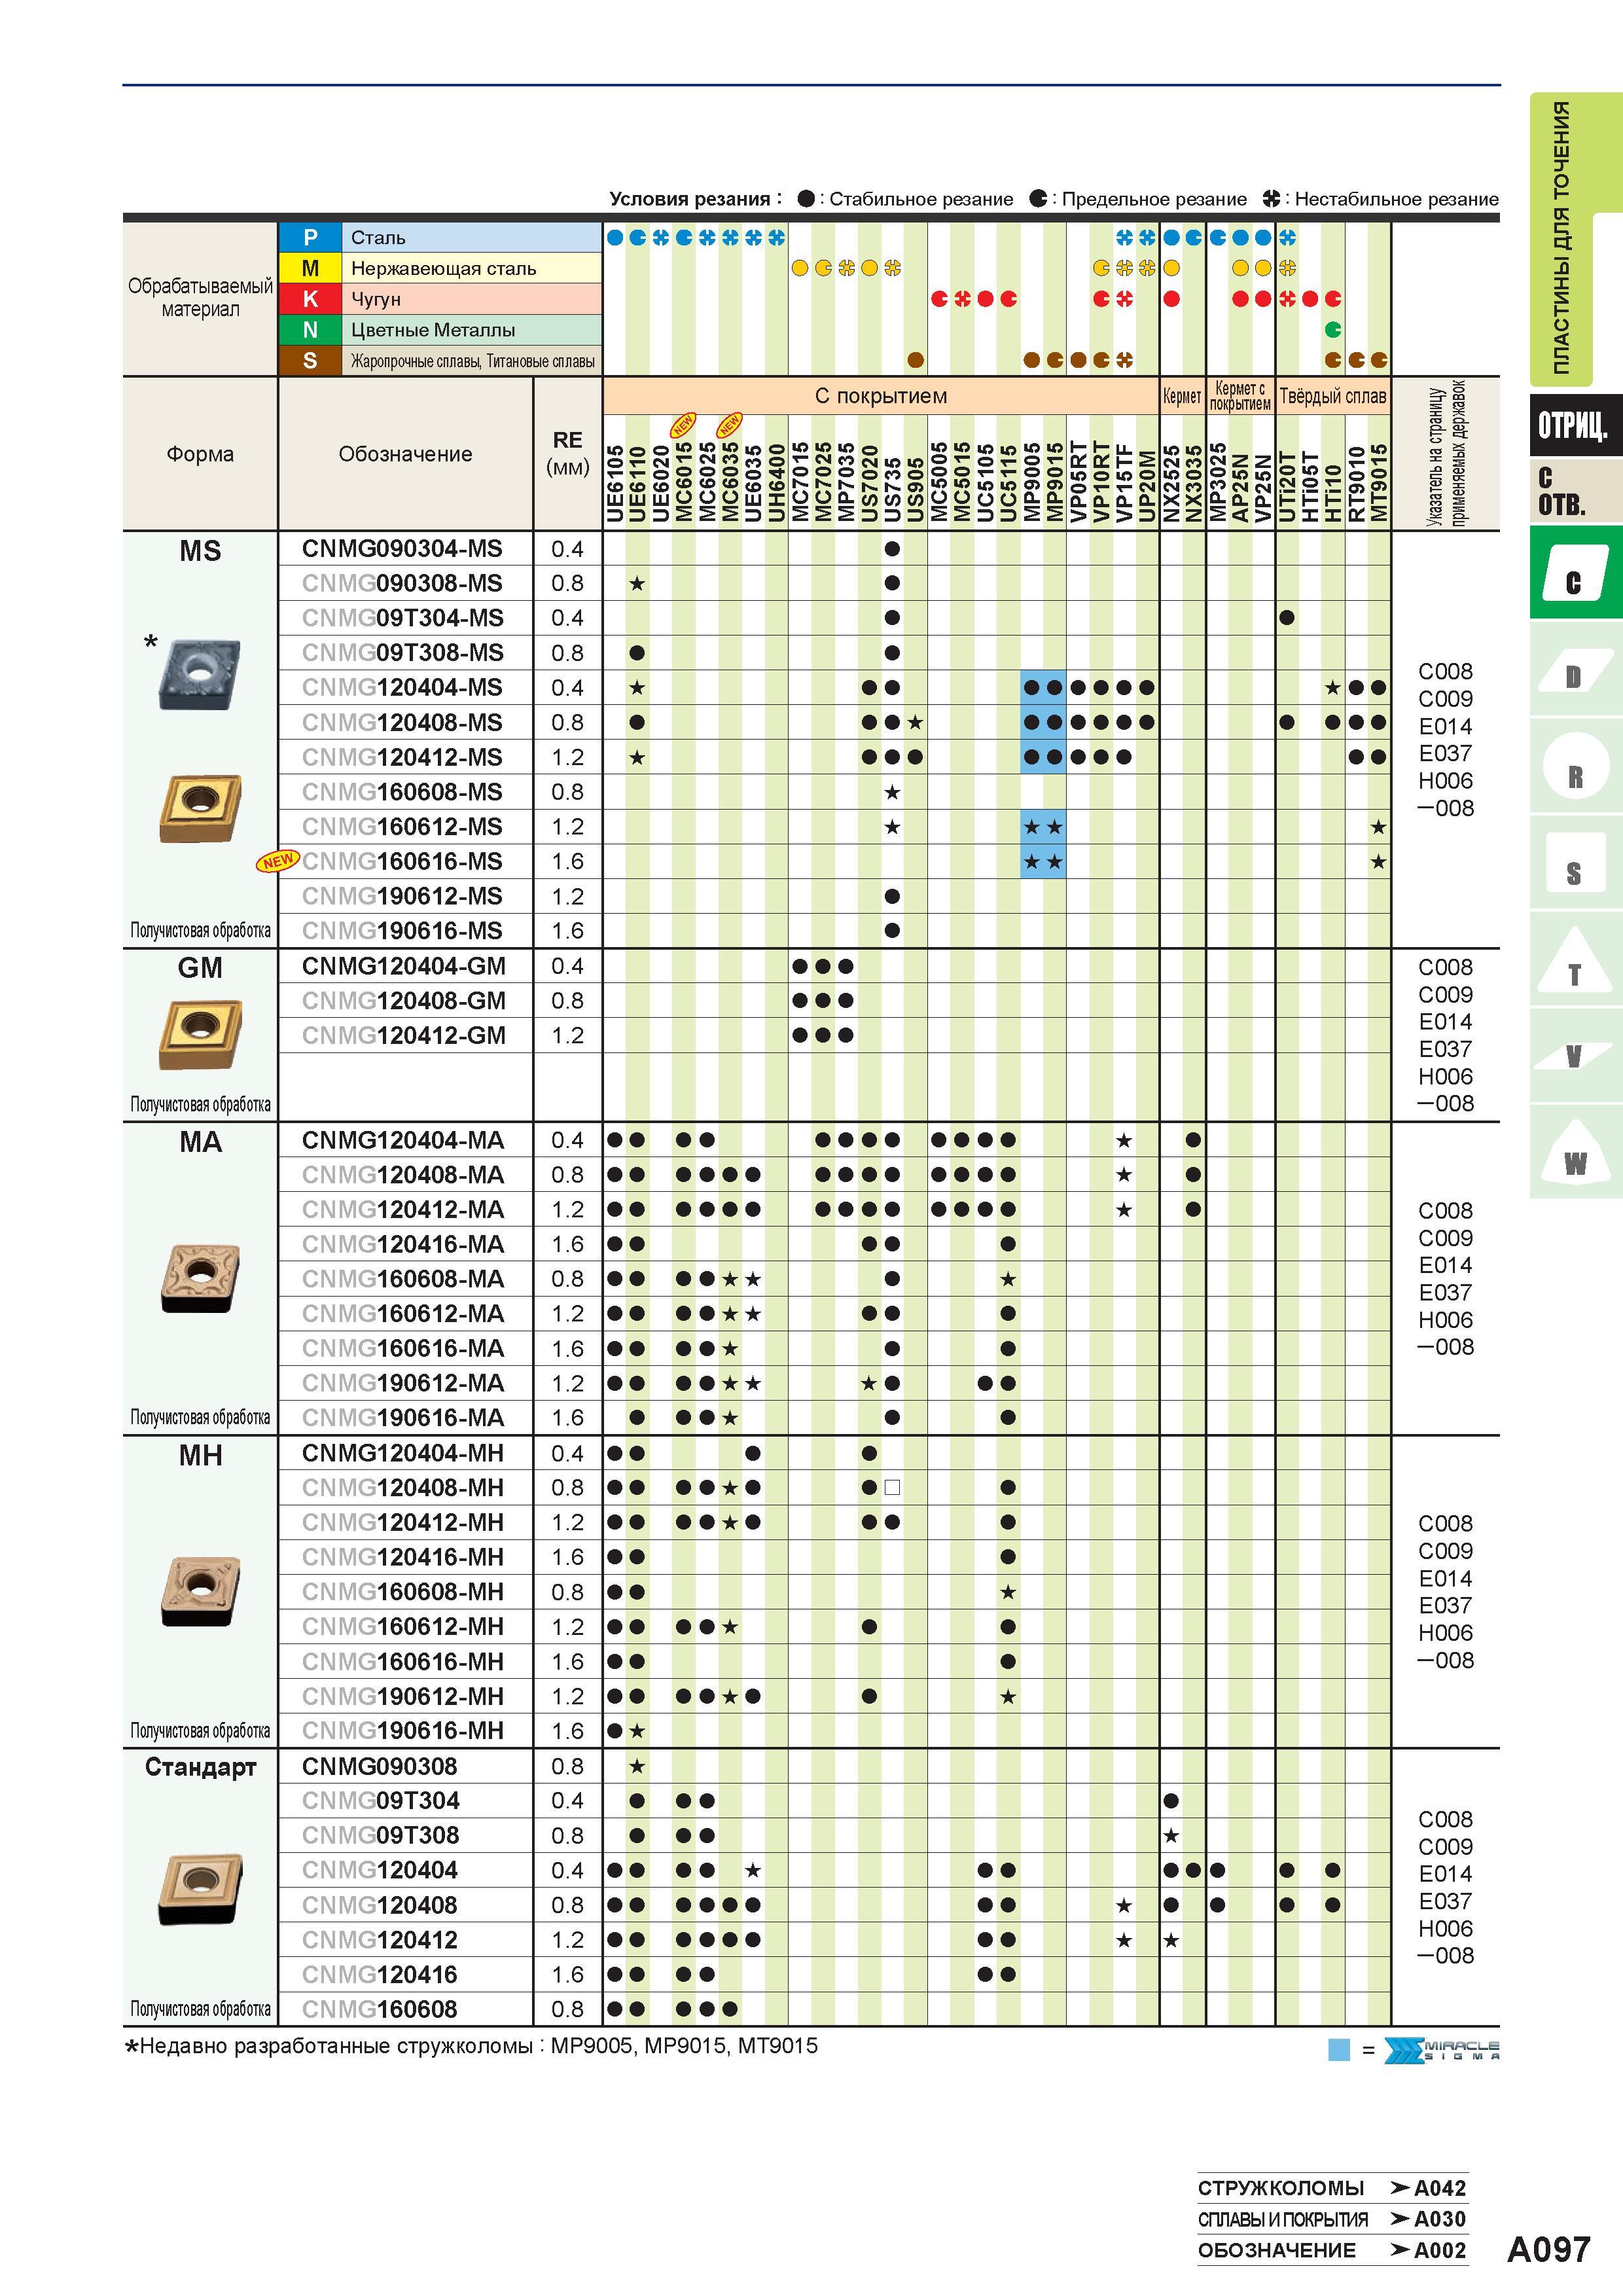The width and height of the screenshot is (1623, 2296).
Task: Click the NEW badge beside CNMG160616-MS
Action: click(x=277, y=860)
